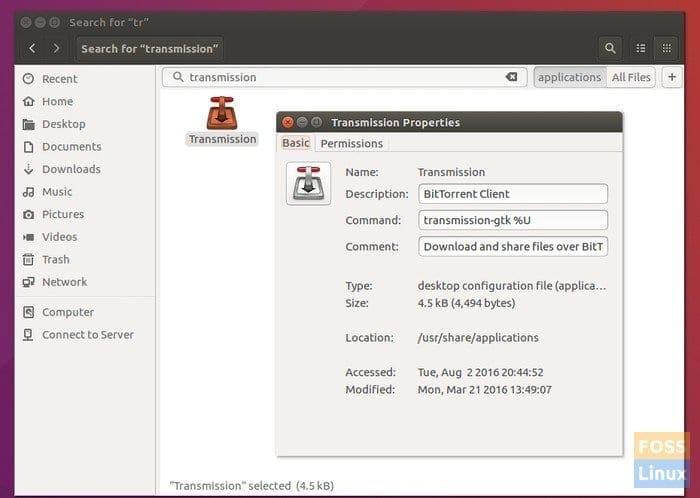The image size is (700, 498).
Task: Close the Transmission Properties dialog
Action: pos(288,122)
